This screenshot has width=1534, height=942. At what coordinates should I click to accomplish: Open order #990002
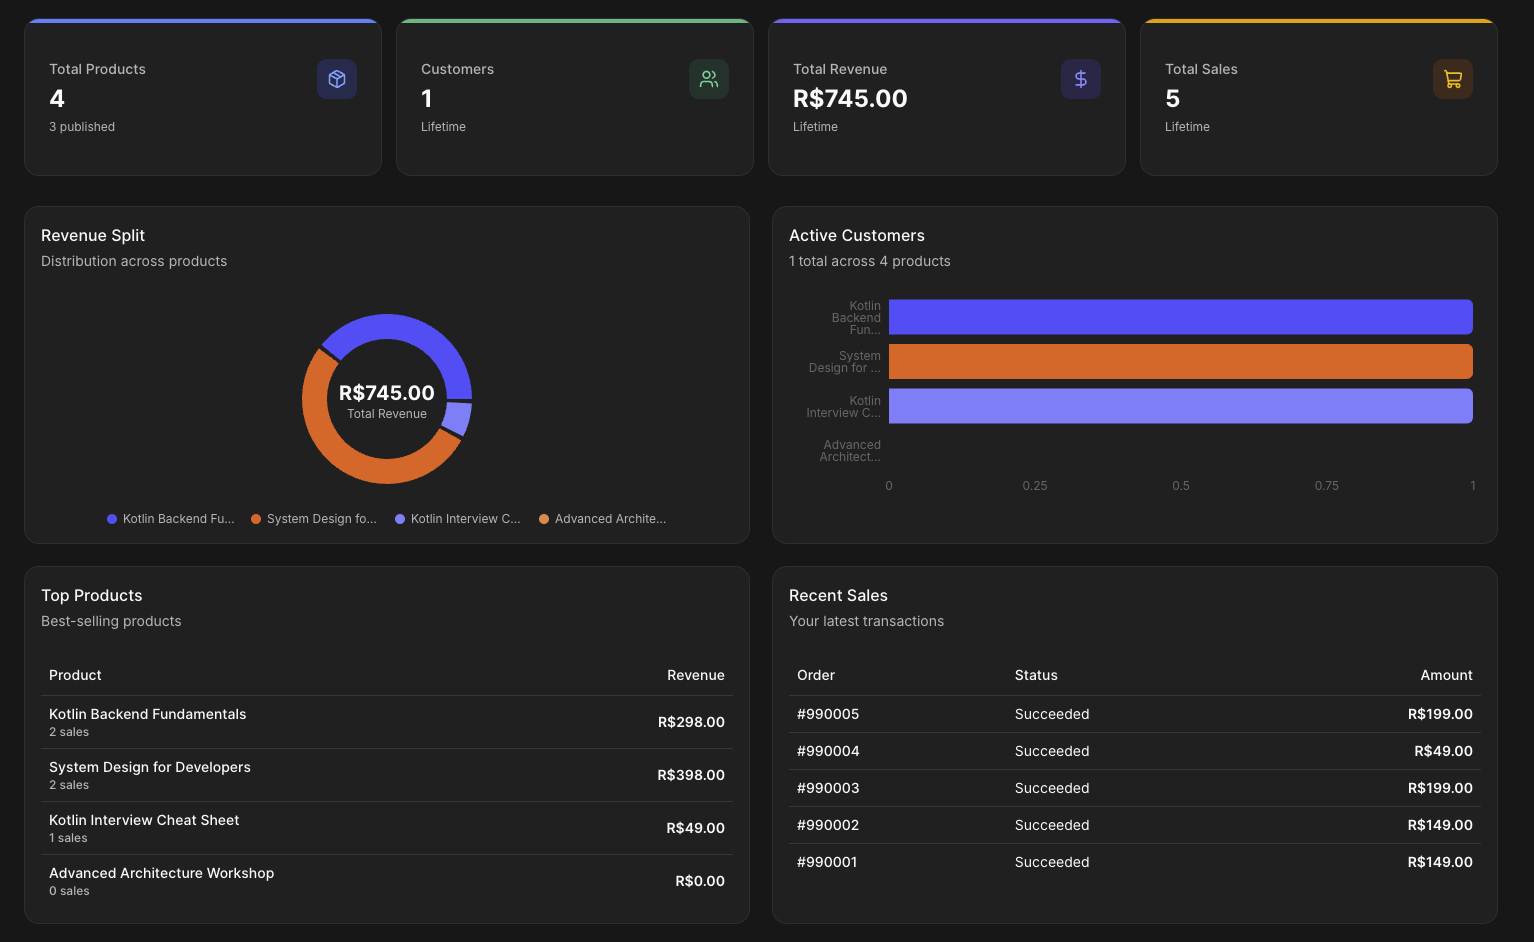click(828, 825)
